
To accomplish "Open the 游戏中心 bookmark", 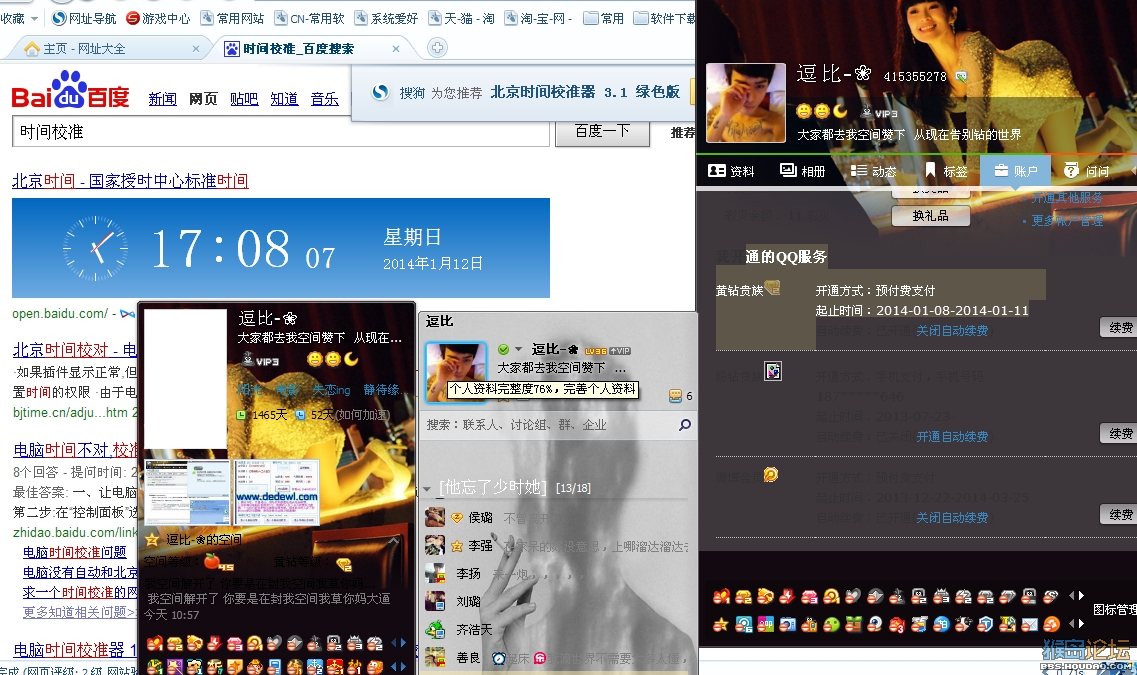I will point(158,18).
